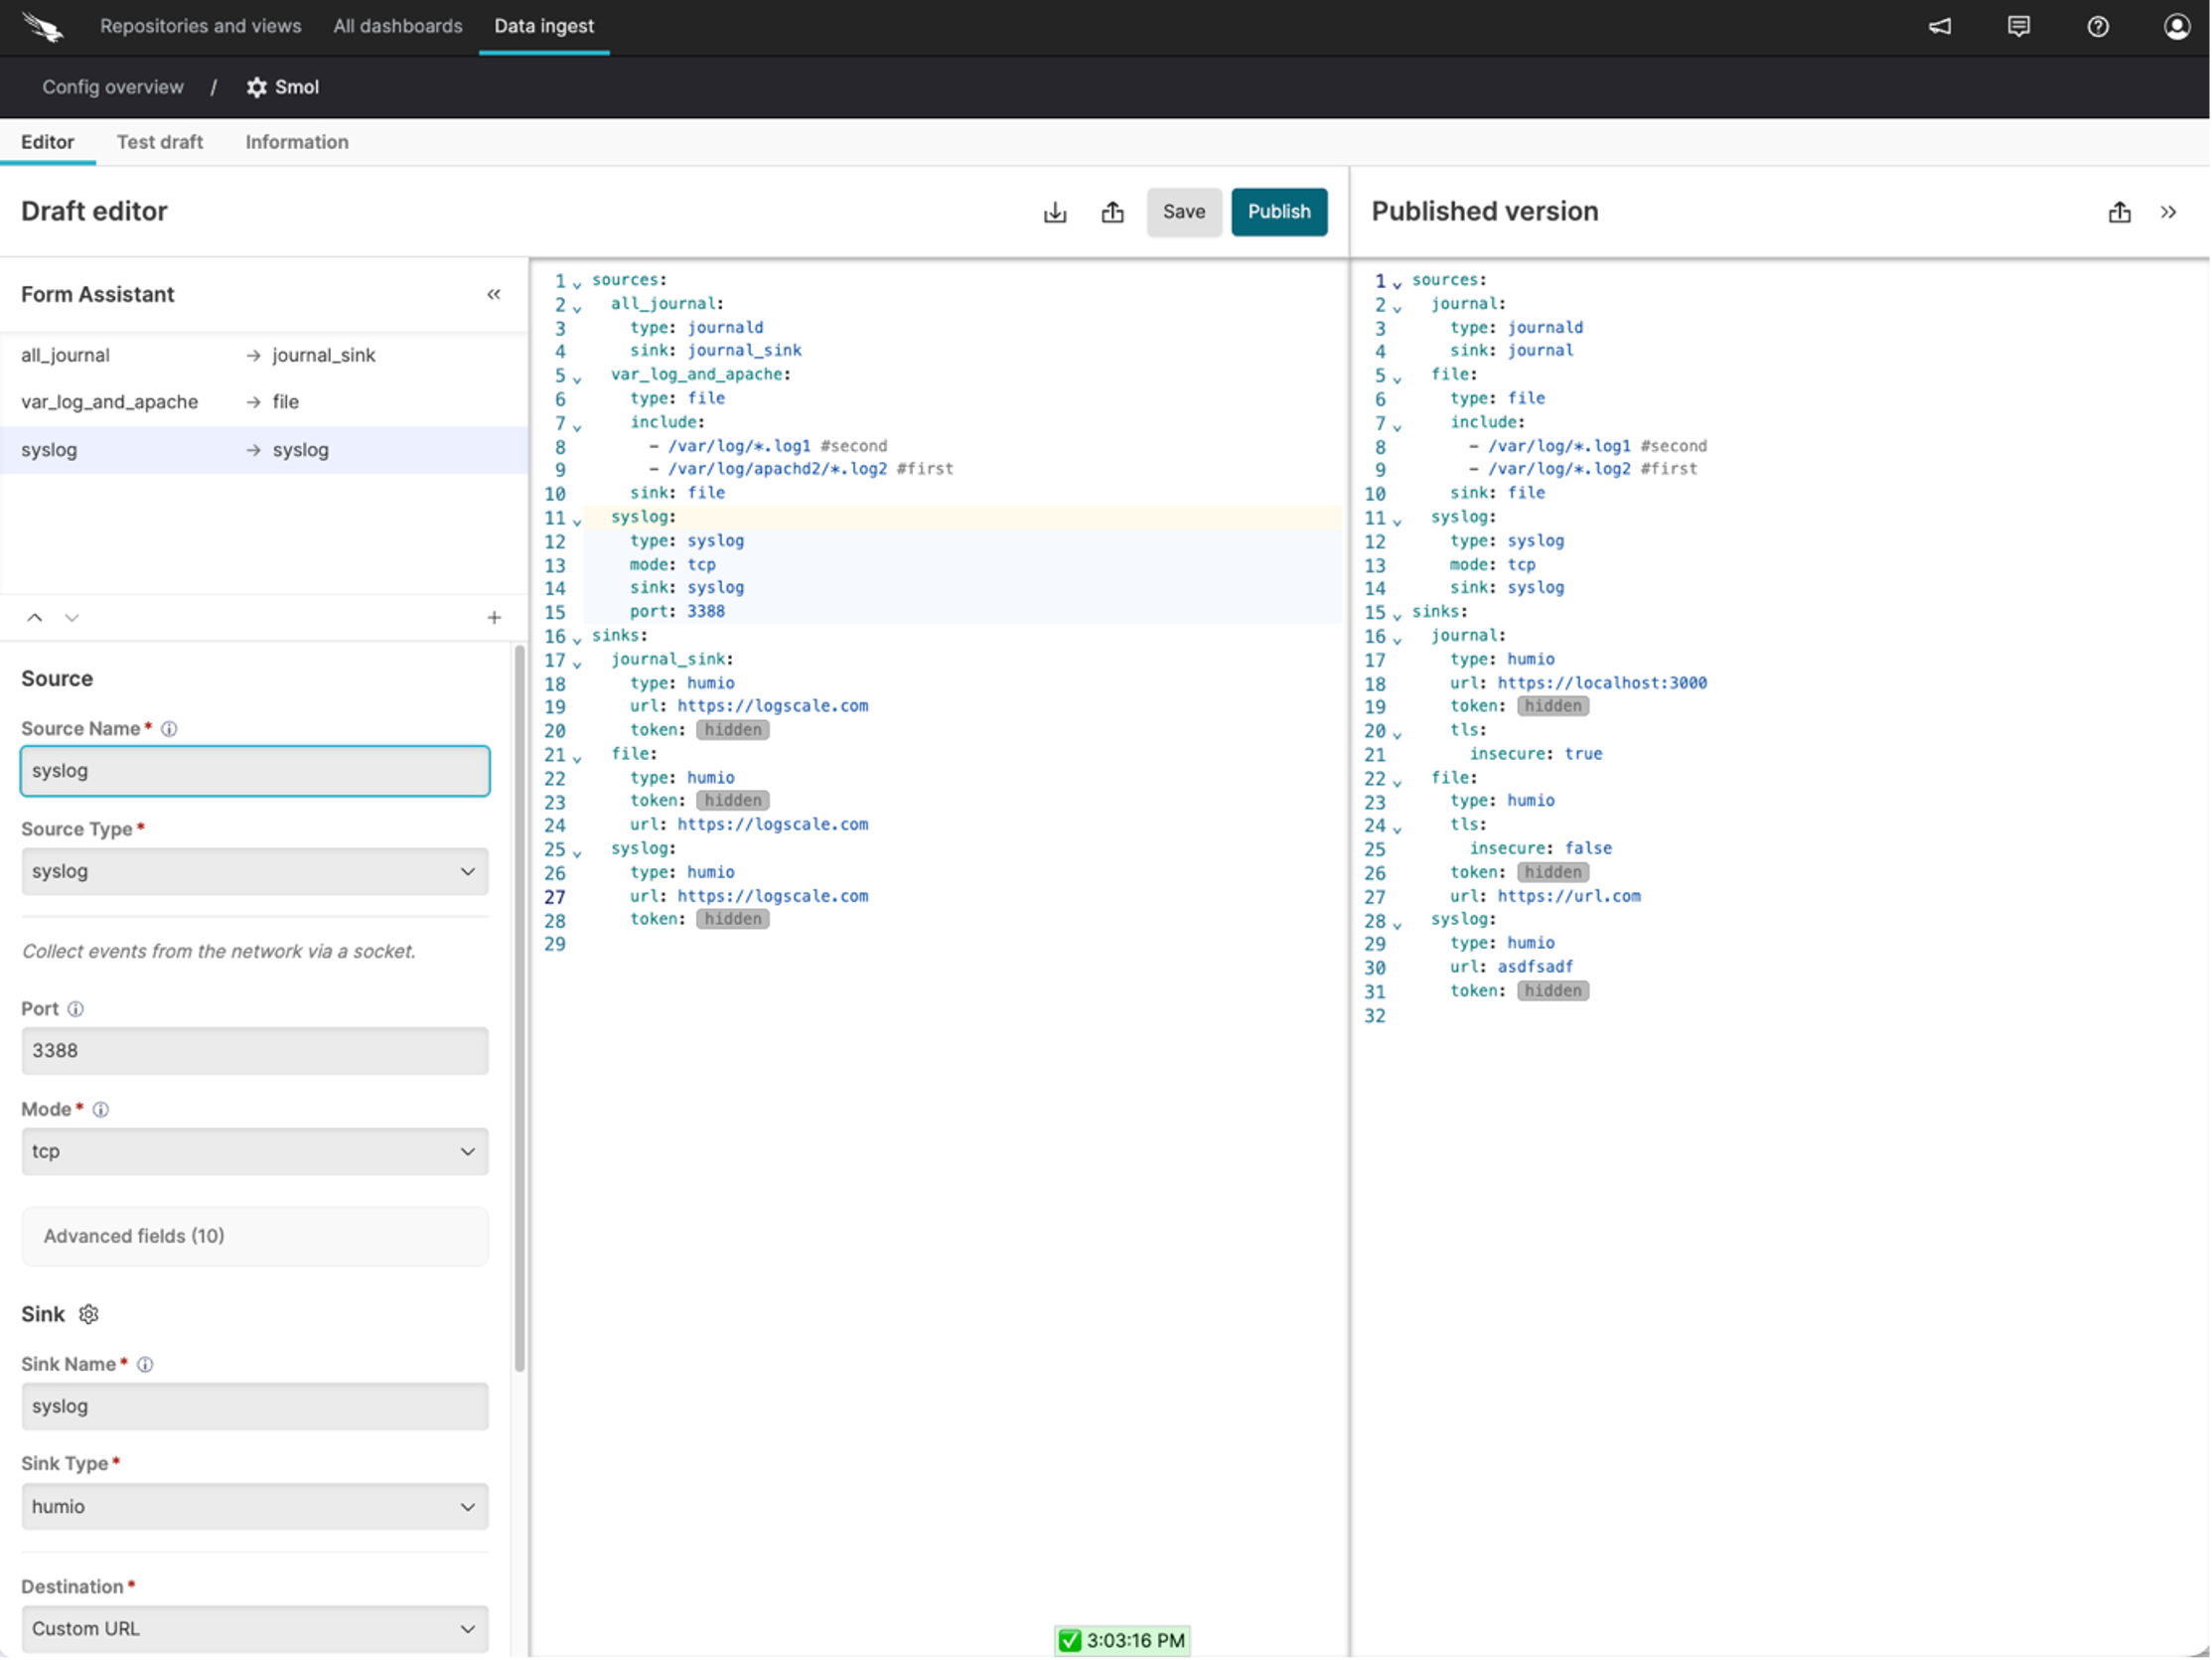Open All dashboards menu
Screen dimensions: 2212x1660
pyautogui.click(x=398, y=26)
